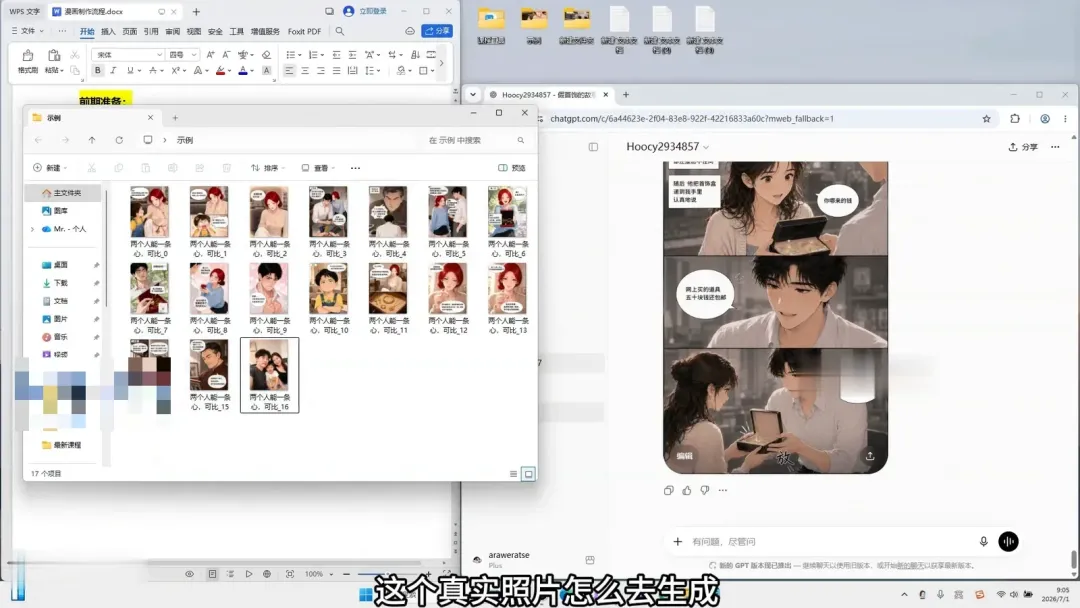The width and height of the screenshot is (1080, 608).
Task: Toggle Strikethrough in WPS ribbon
Action: tap(153, 70)
